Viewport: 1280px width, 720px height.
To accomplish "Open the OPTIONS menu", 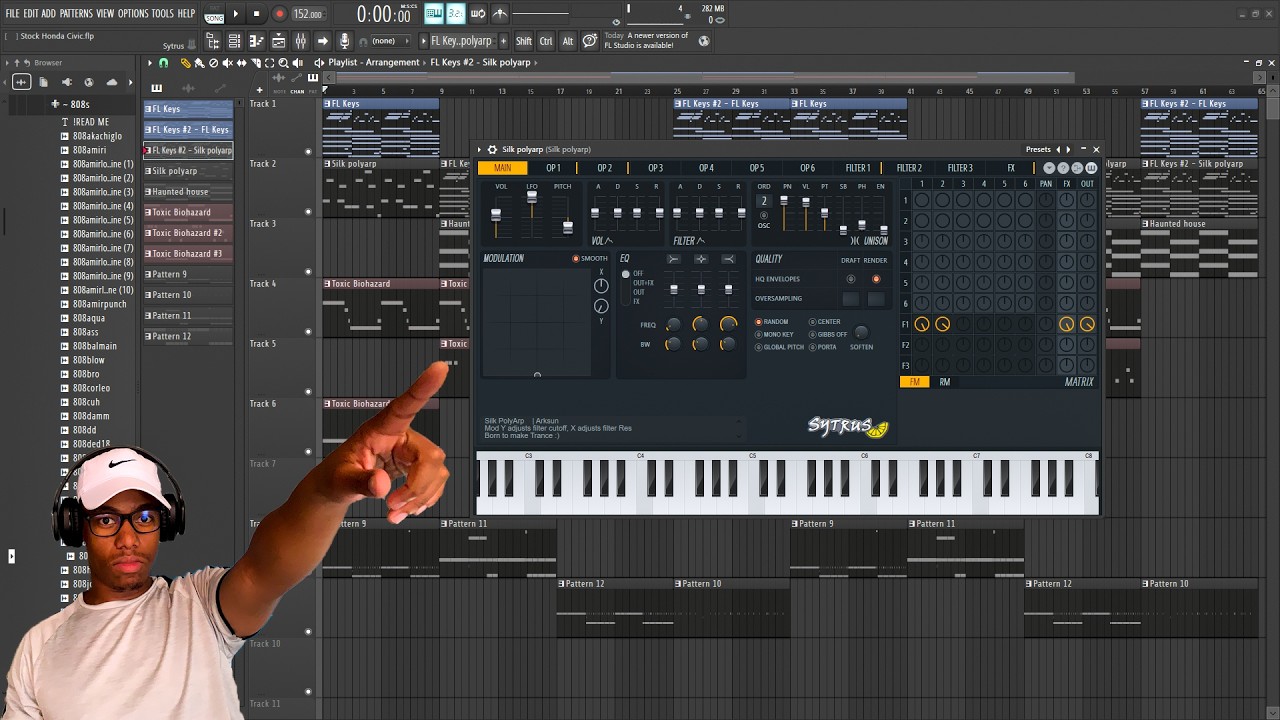I will click(133, 14).
